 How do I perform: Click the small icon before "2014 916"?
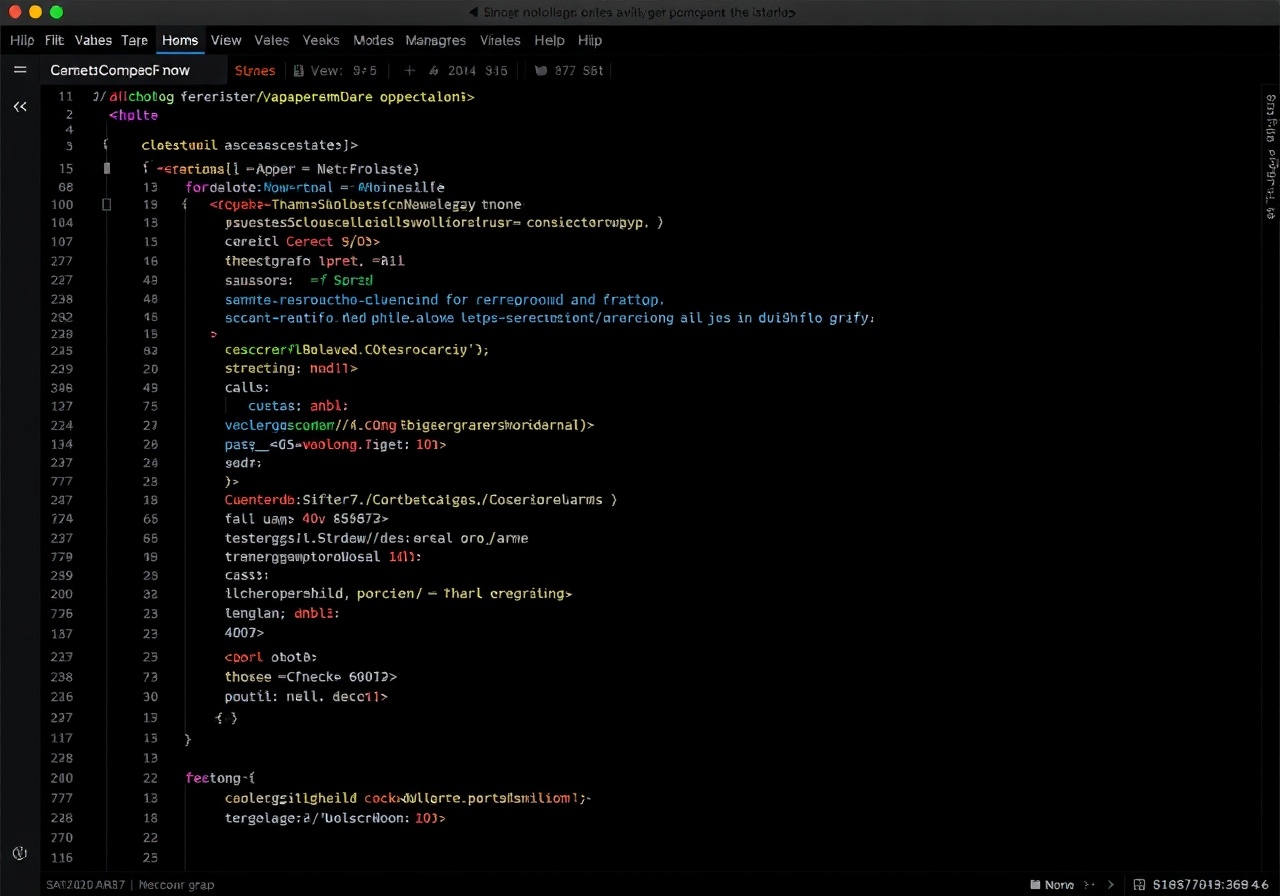434,71
